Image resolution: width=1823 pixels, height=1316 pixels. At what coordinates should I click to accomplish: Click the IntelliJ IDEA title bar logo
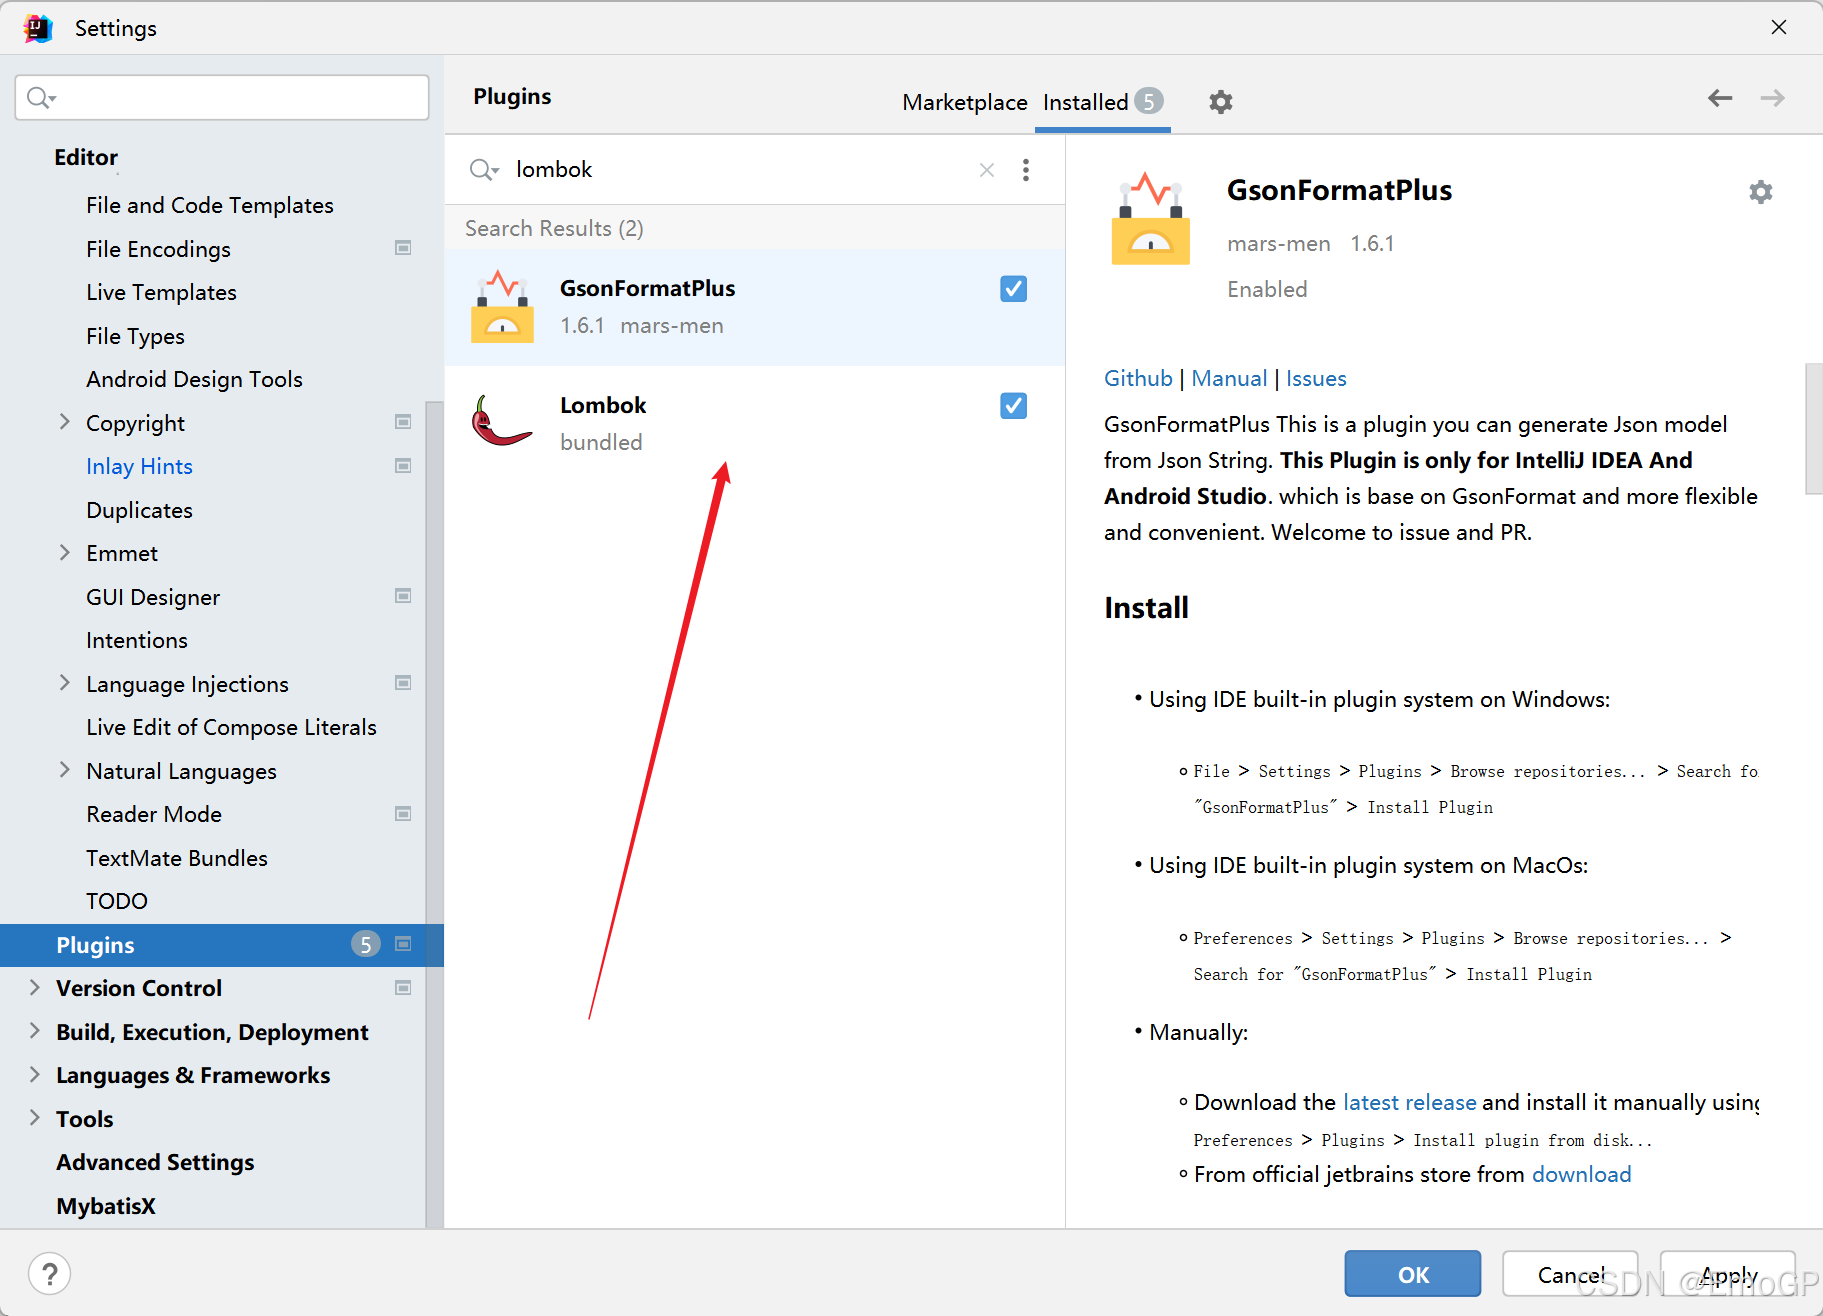tap(38, 28)
